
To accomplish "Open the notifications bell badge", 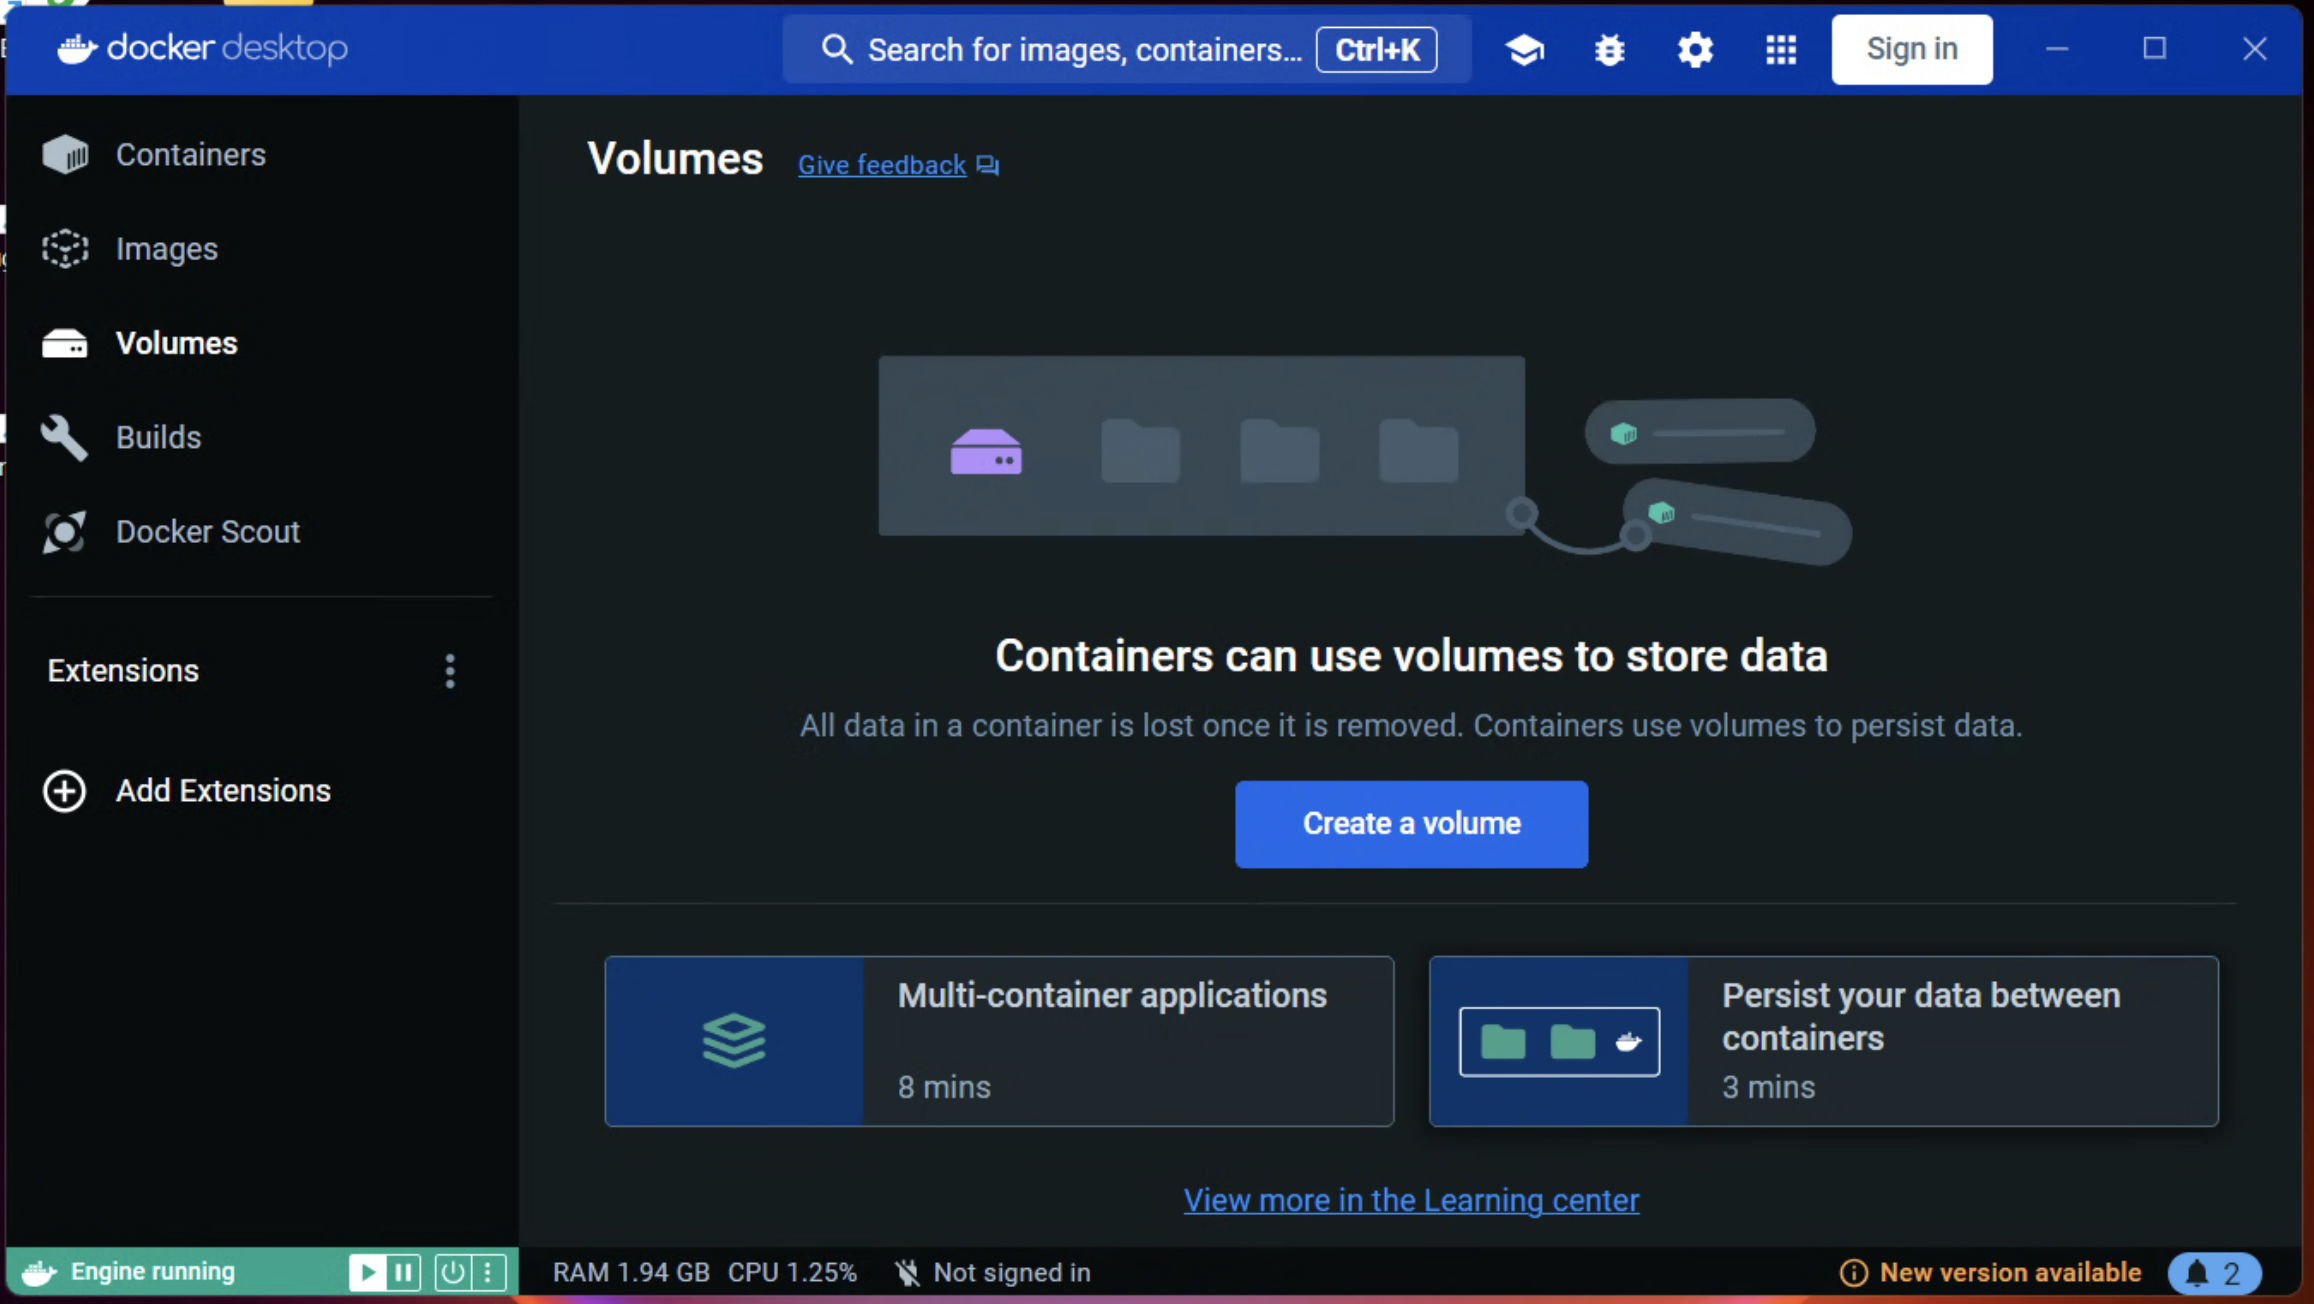I will point(2214,1273).
